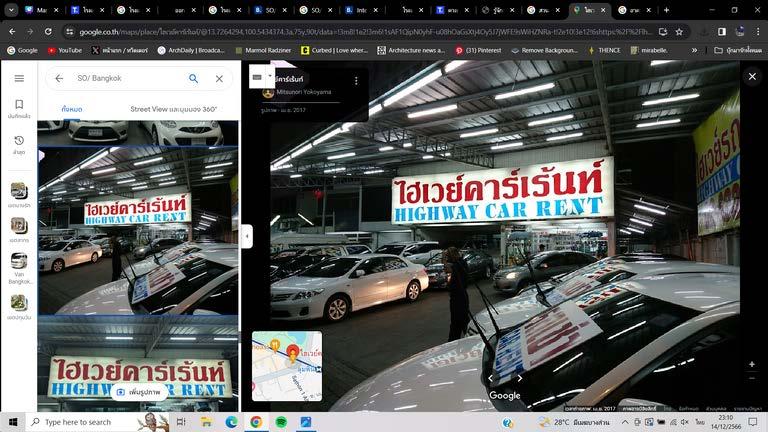Go to the previous photo arrow
768x432 pixels.
coord(490,378)
